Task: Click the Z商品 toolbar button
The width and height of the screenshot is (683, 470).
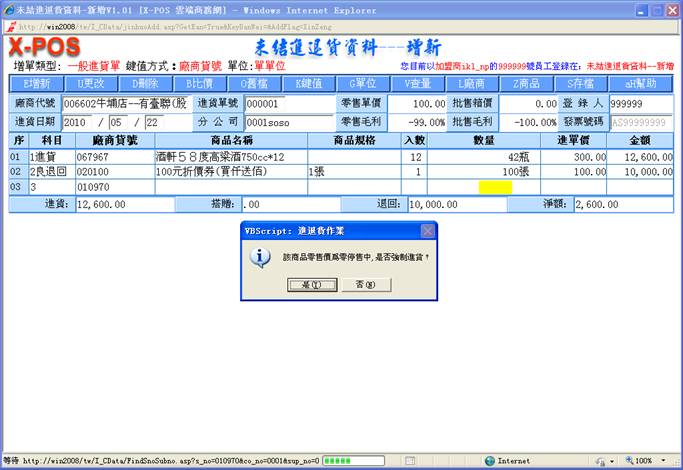Action: point(526,84)
